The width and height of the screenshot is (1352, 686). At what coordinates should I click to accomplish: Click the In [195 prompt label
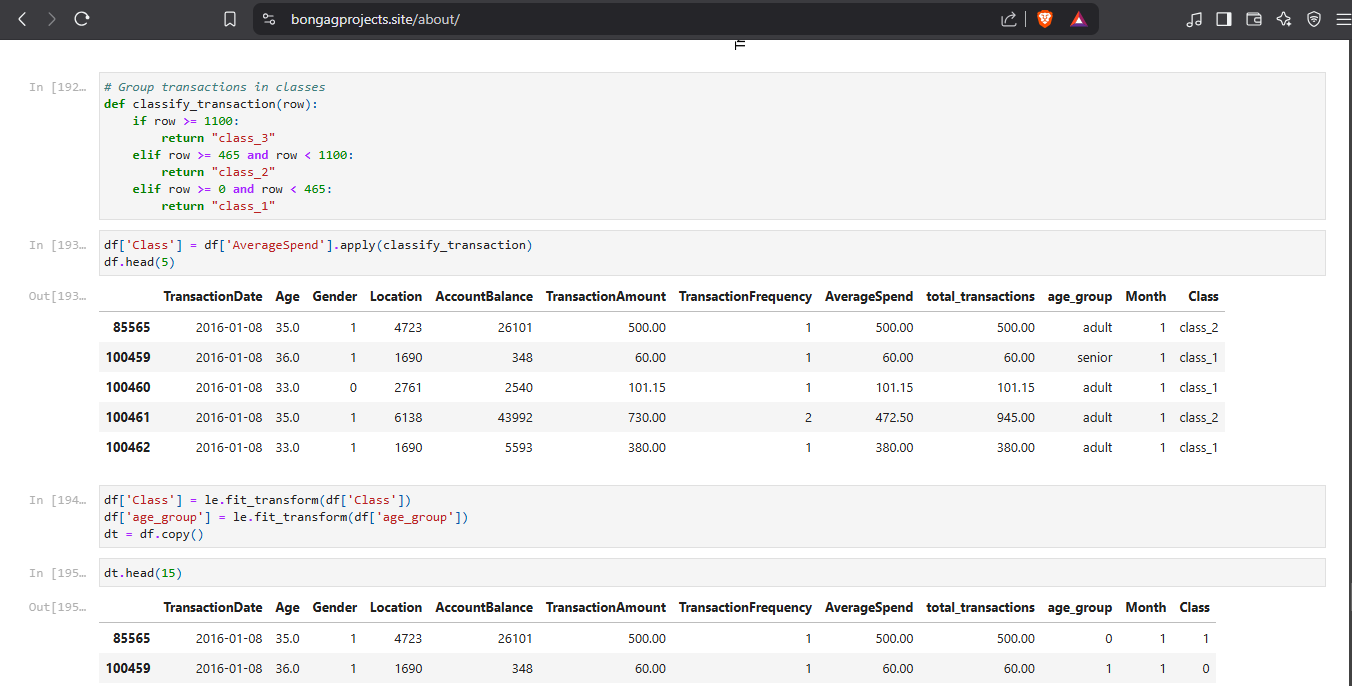pos(57,573)
